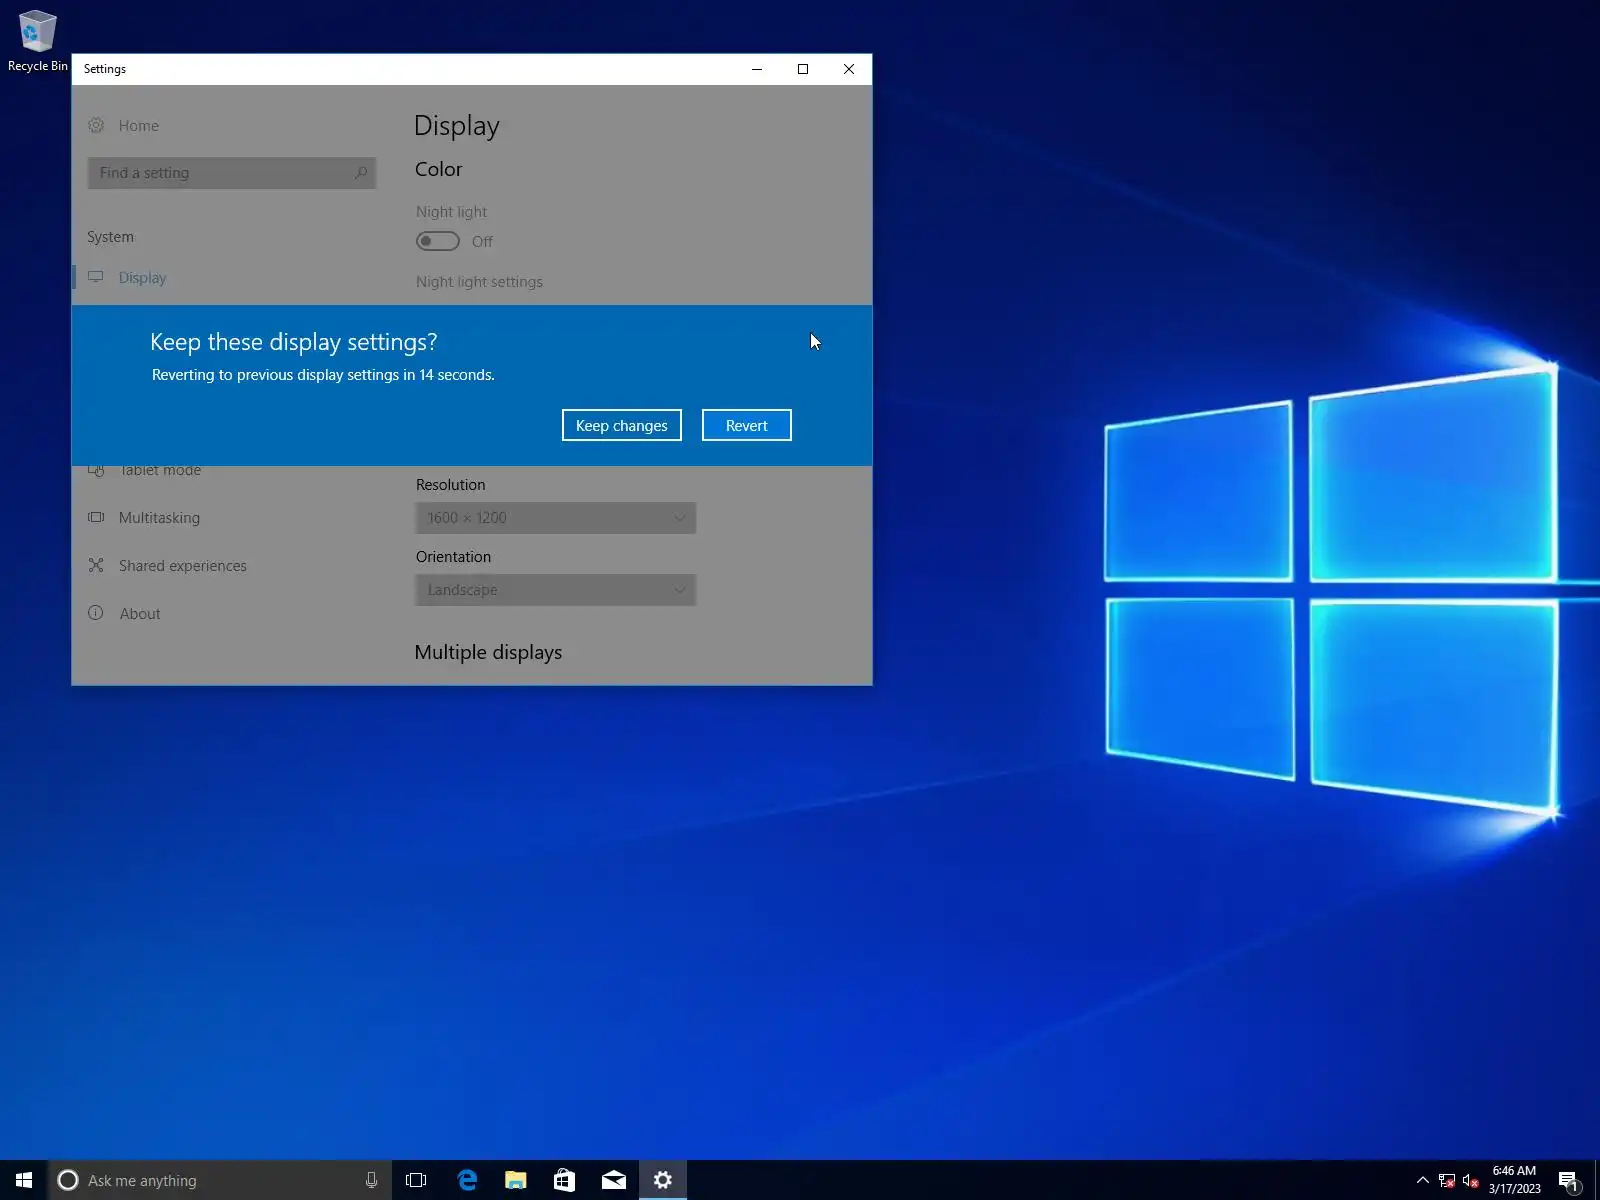Image resolution: width=1600 pixels, height=1200 pixels.
Task: Click the Find a setting search box
Action: (232, 173)
